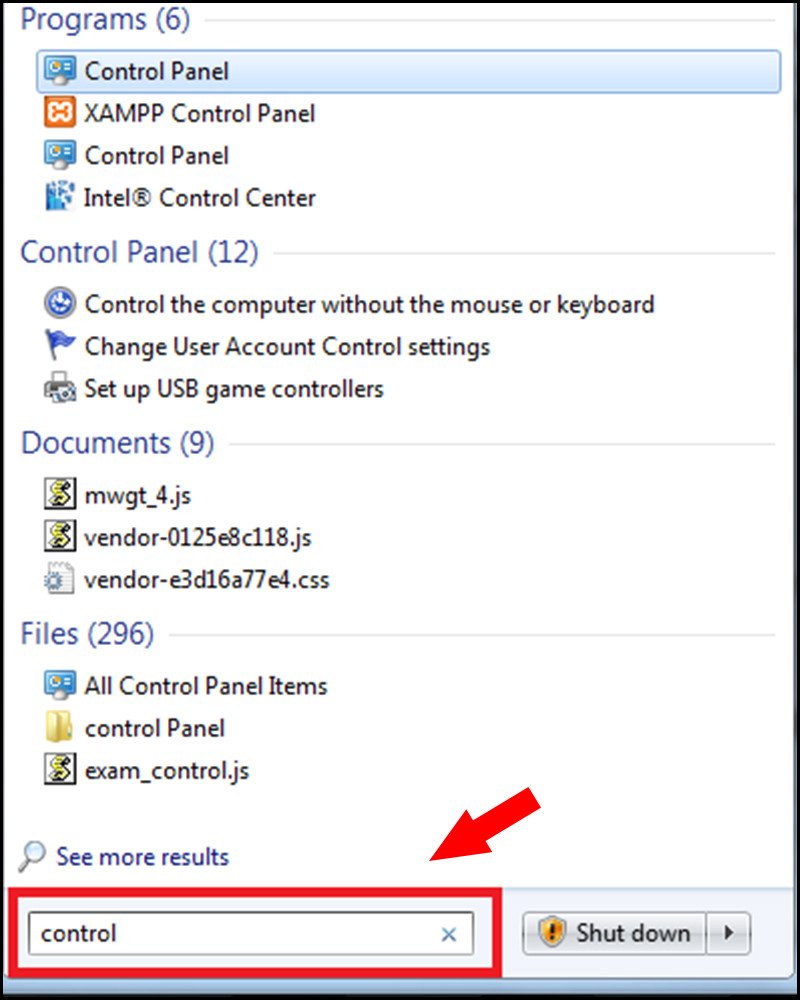Open Set up USB game controllers
The height and width of the screenshot is (1000, 800).
point(230,389)
